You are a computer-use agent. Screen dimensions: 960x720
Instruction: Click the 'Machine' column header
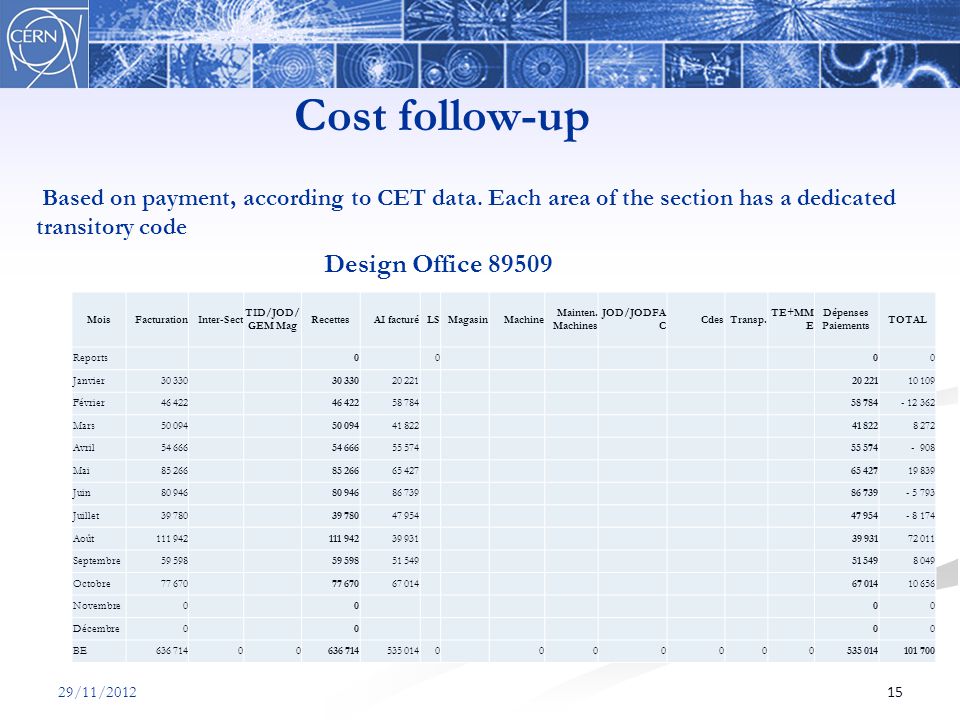click(x=523, y=320)
